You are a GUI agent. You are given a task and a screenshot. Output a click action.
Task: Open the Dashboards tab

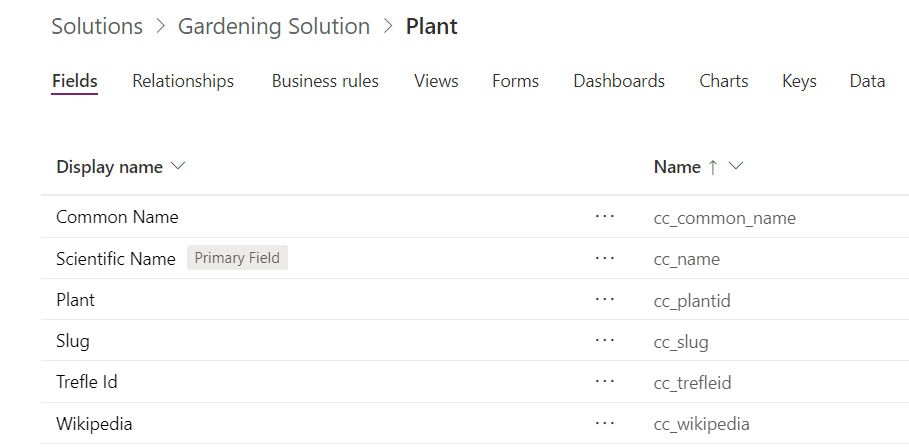coord(619,81)
